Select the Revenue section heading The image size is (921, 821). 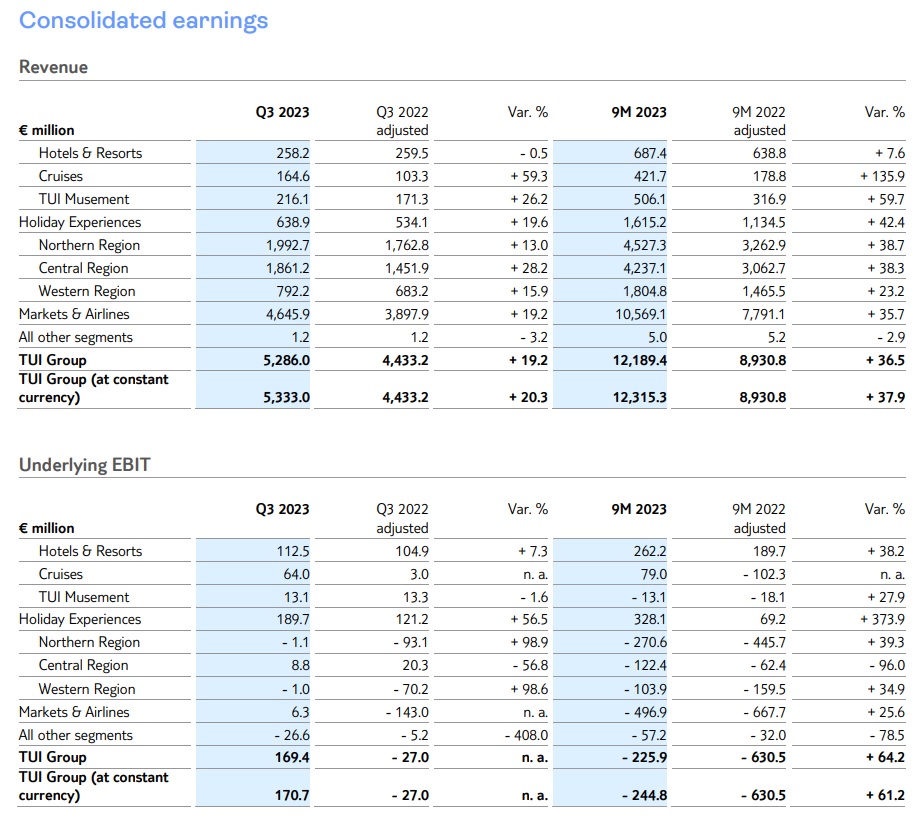[x=54, y=67]
